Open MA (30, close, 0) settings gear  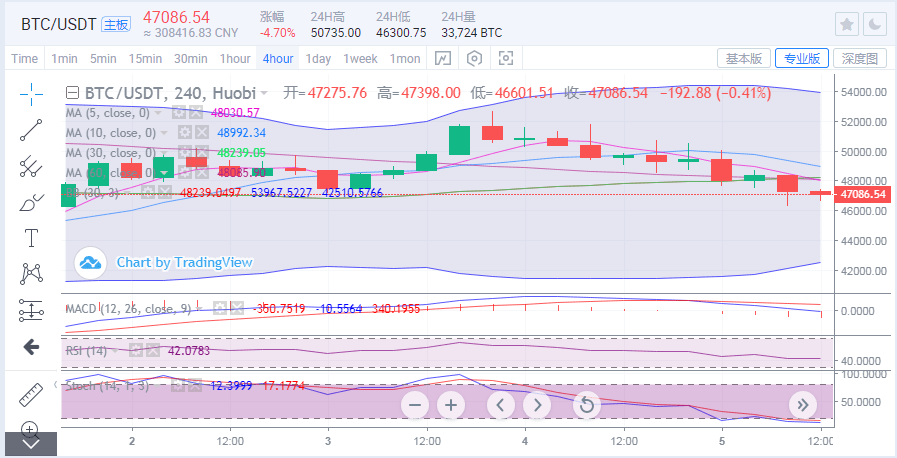184,152
